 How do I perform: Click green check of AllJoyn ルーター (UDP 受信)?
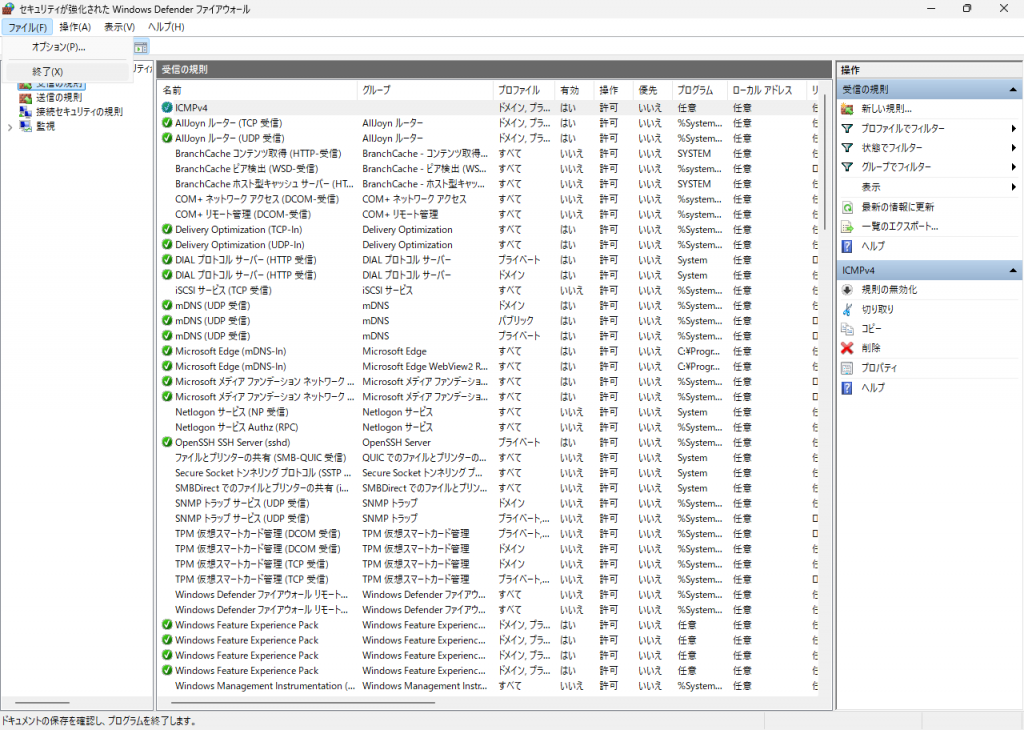pyautogui.click(x=167, y=138)
